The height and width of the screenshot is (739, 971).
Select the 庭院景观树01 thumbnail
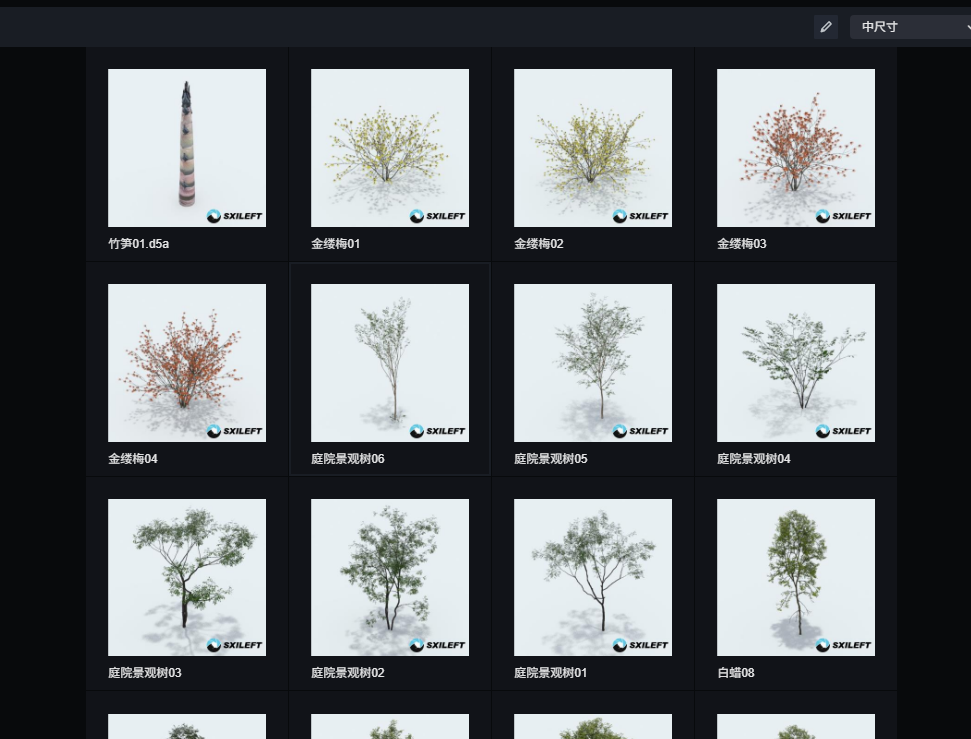coord(593,577)
